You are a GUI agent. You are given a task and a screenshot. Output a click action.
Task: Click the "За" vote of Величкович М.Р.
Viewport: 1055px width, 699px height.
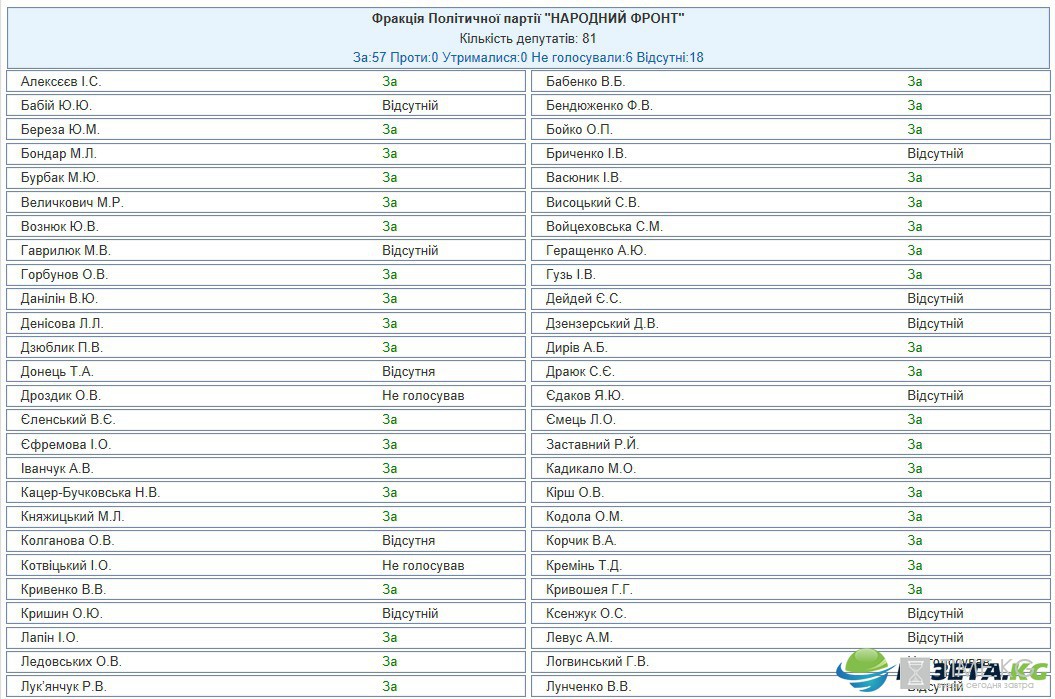(x=390, y=203)
